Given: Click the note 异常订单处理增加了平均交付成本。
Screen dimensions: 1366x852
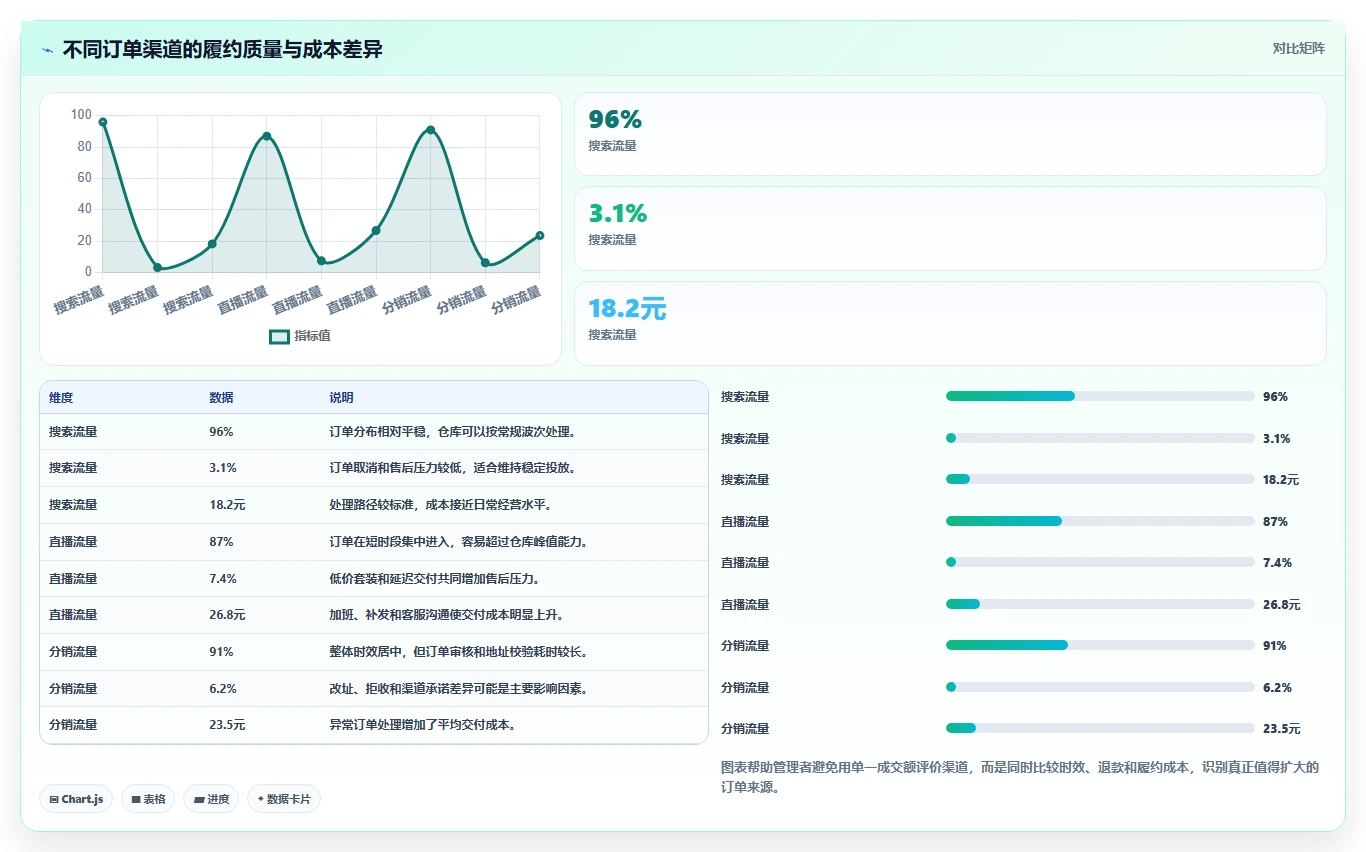Looking at the screenshot, I should [x=424, y=725].
